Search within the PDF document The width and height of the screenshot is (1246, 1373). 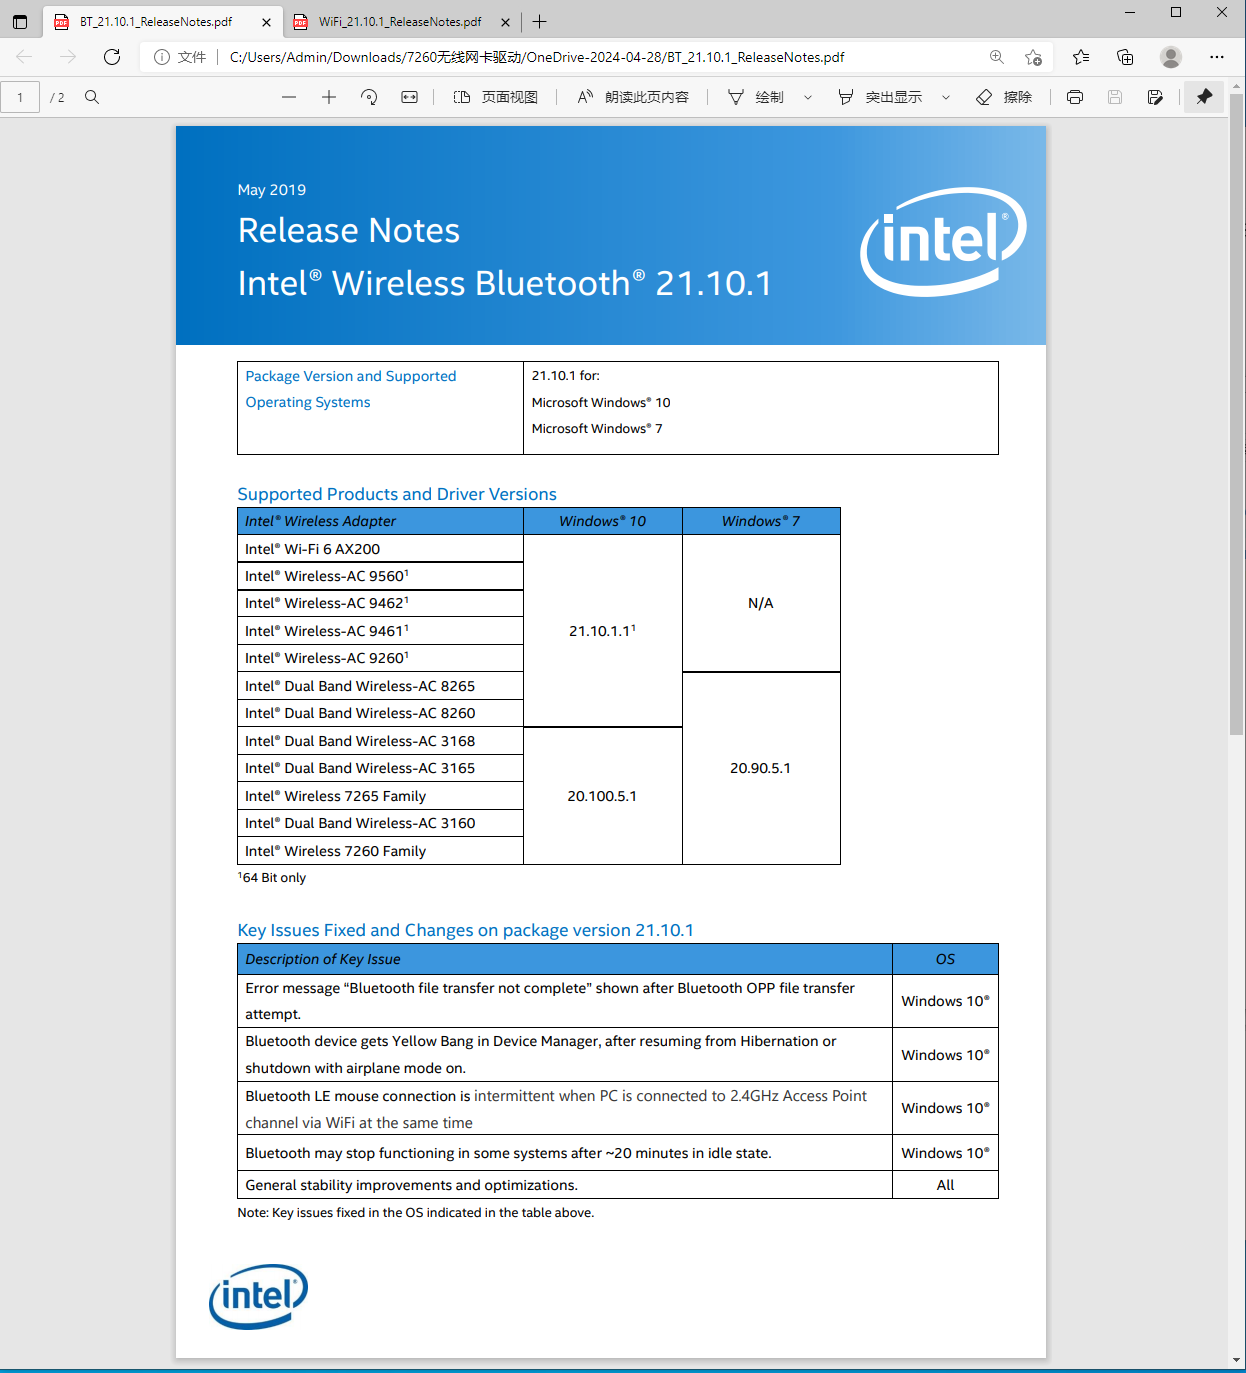click(92, 97)
